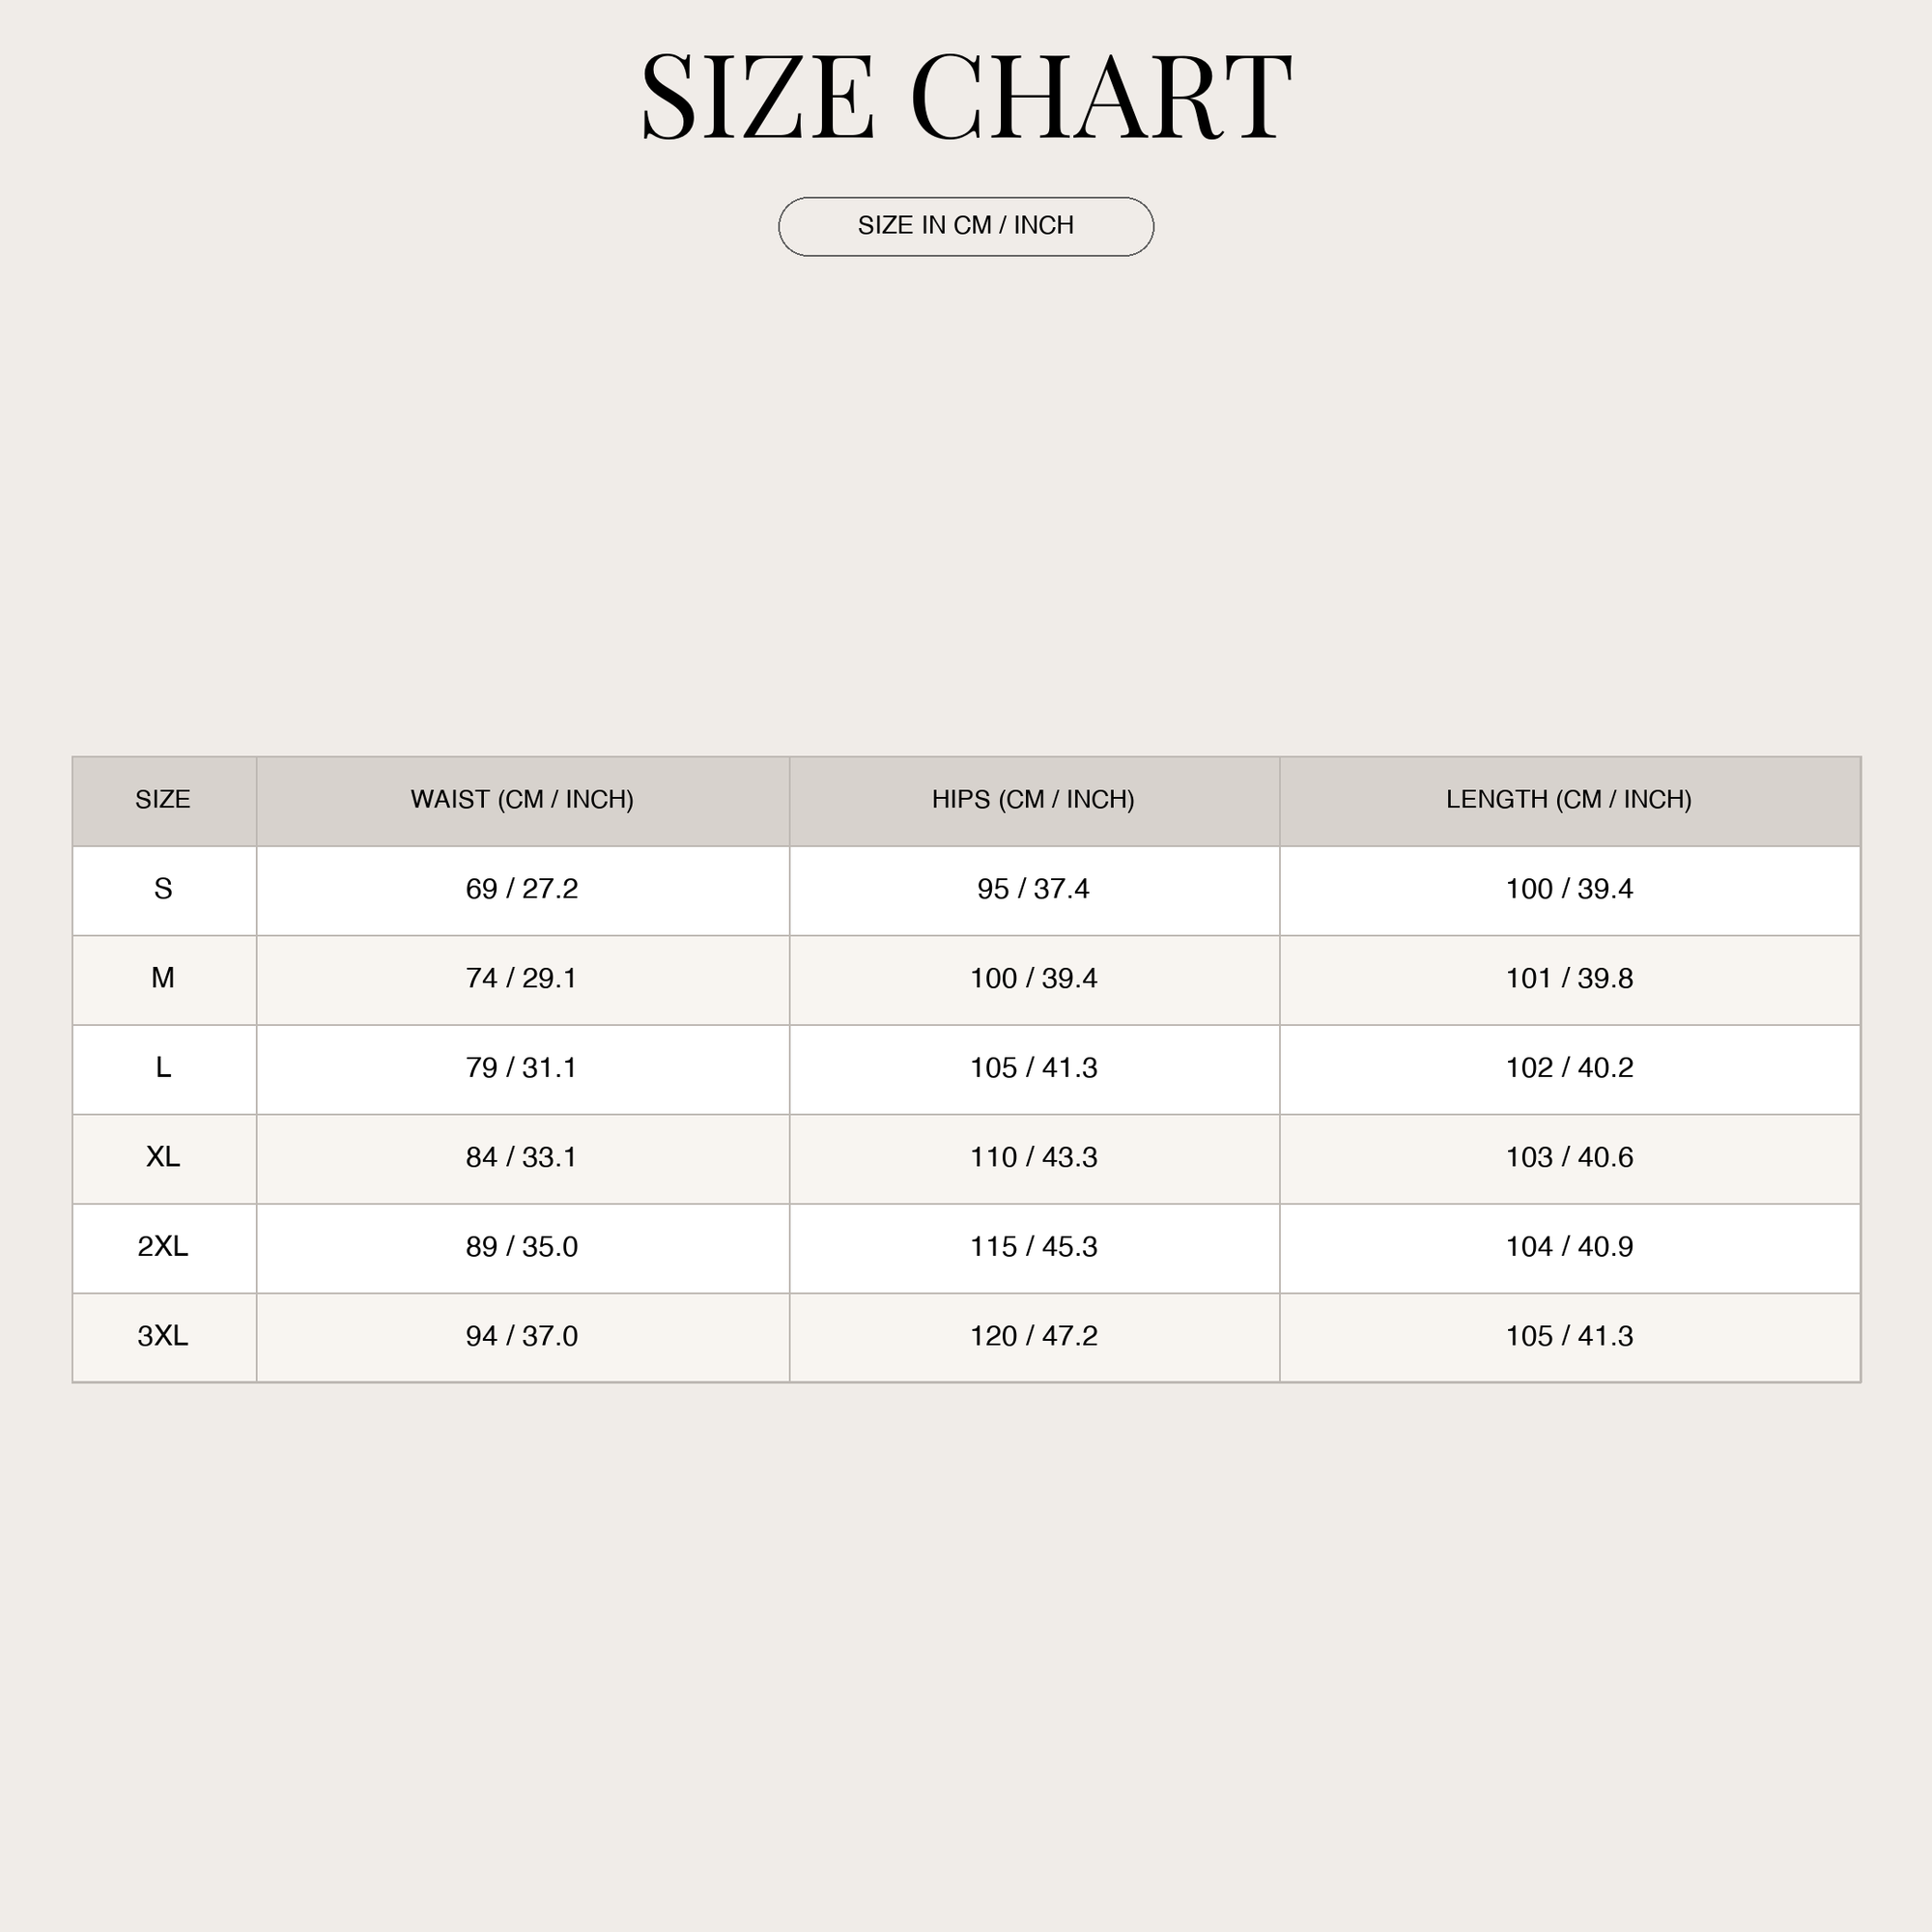Select the HIPS (CM / INCH) column header
Screen dimensions: 1932x1932
click(x=1034, y=800)
